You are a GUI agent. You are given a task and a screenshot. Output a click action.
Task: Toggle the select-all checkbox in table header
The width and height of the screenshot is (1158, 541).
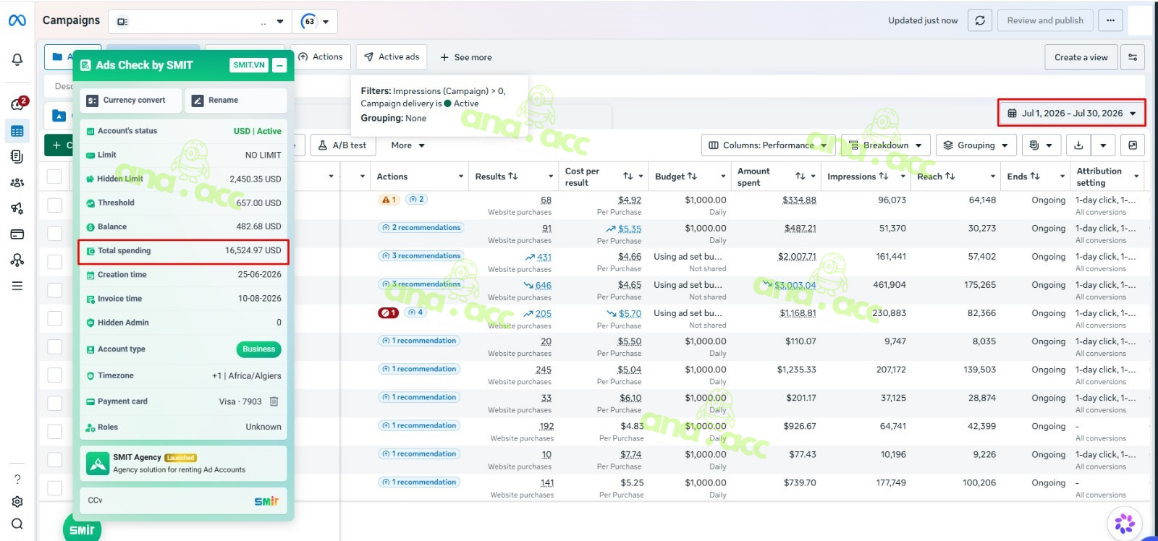point(55,176)
